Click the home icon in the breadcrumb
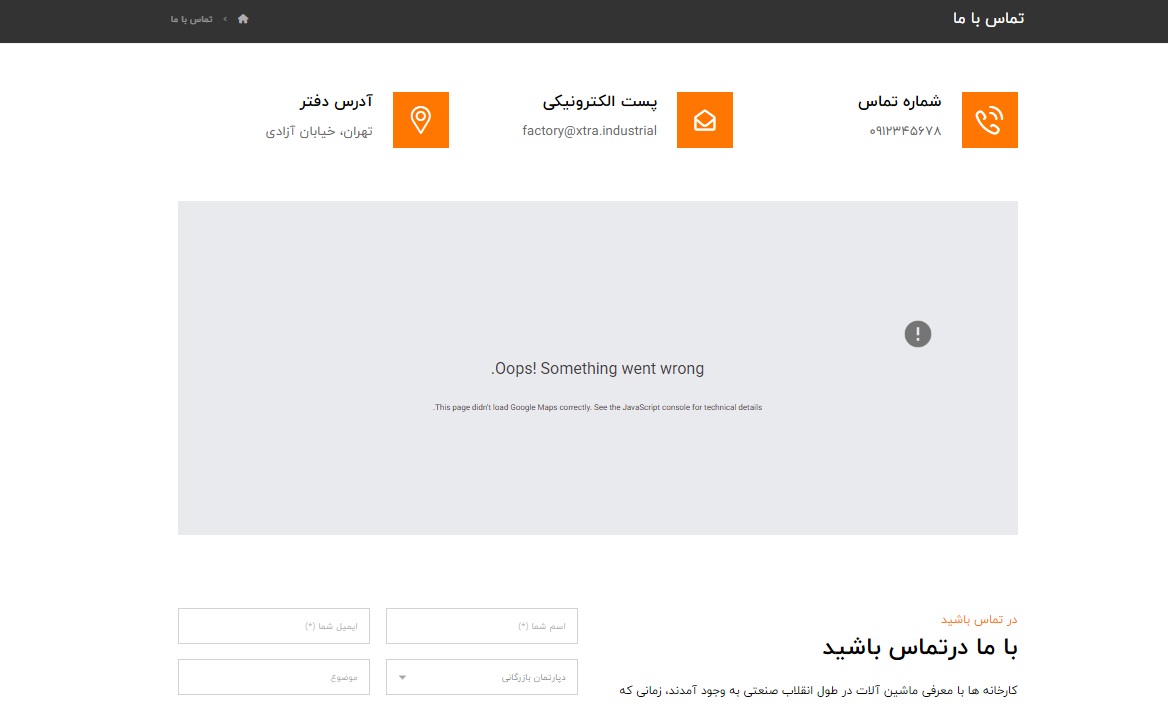Screen dimensions: 1168x704 243,19
